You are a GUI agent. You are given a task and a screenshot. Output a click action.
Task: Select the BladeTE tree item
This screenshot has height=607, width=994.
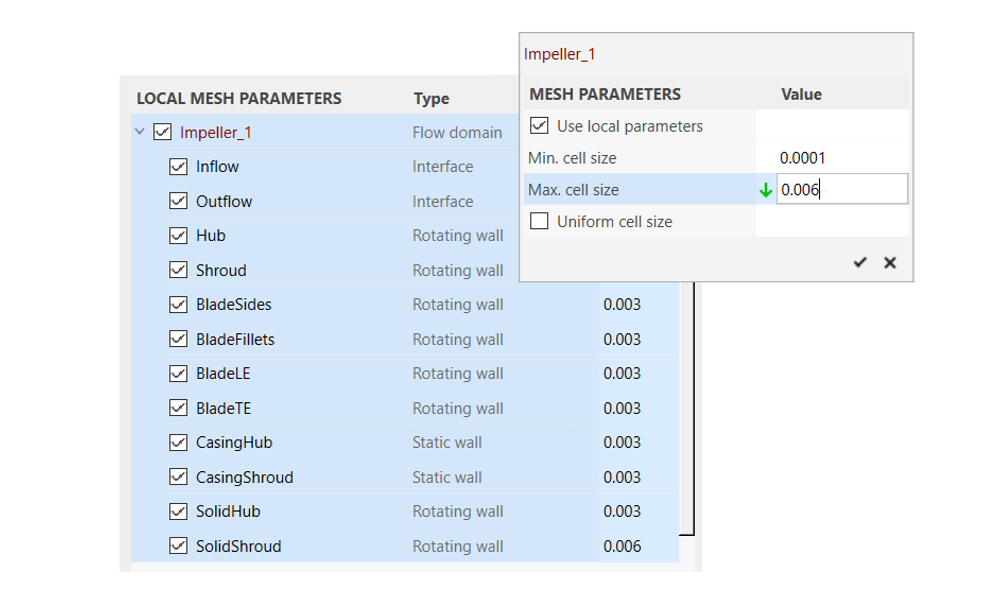[x=223, y=409]
